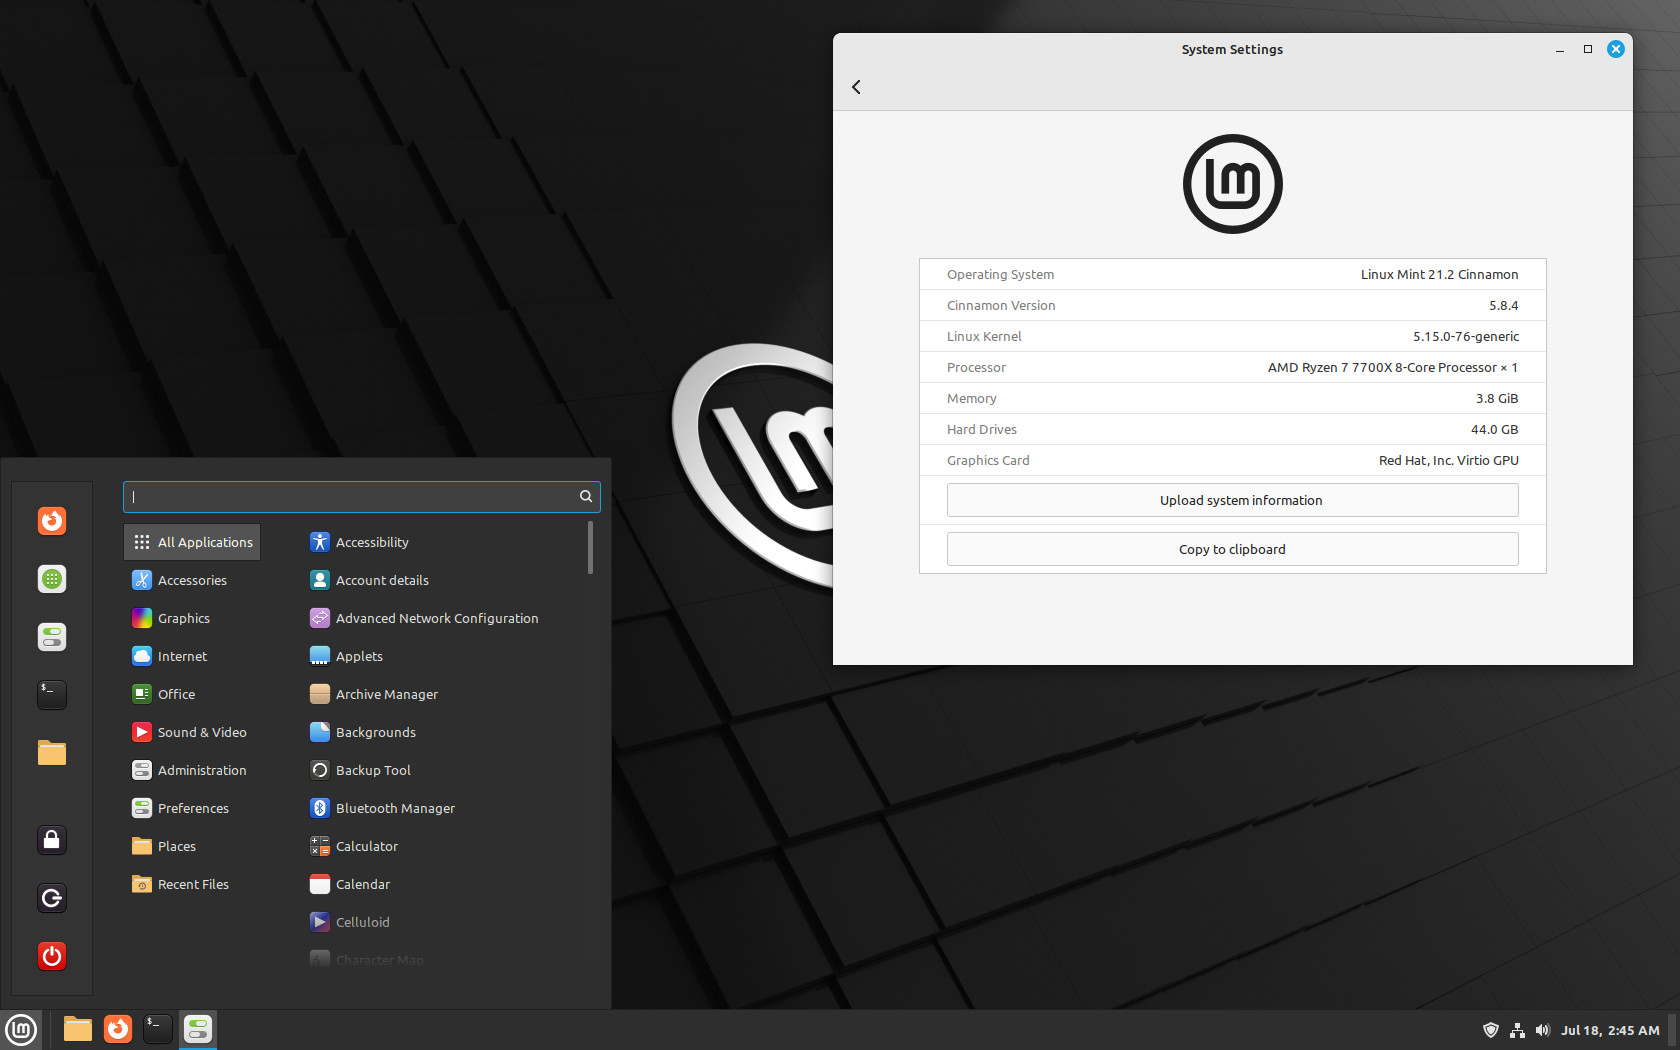
Task: Lock the screen using the padlock icon
Action: (52, 840)
